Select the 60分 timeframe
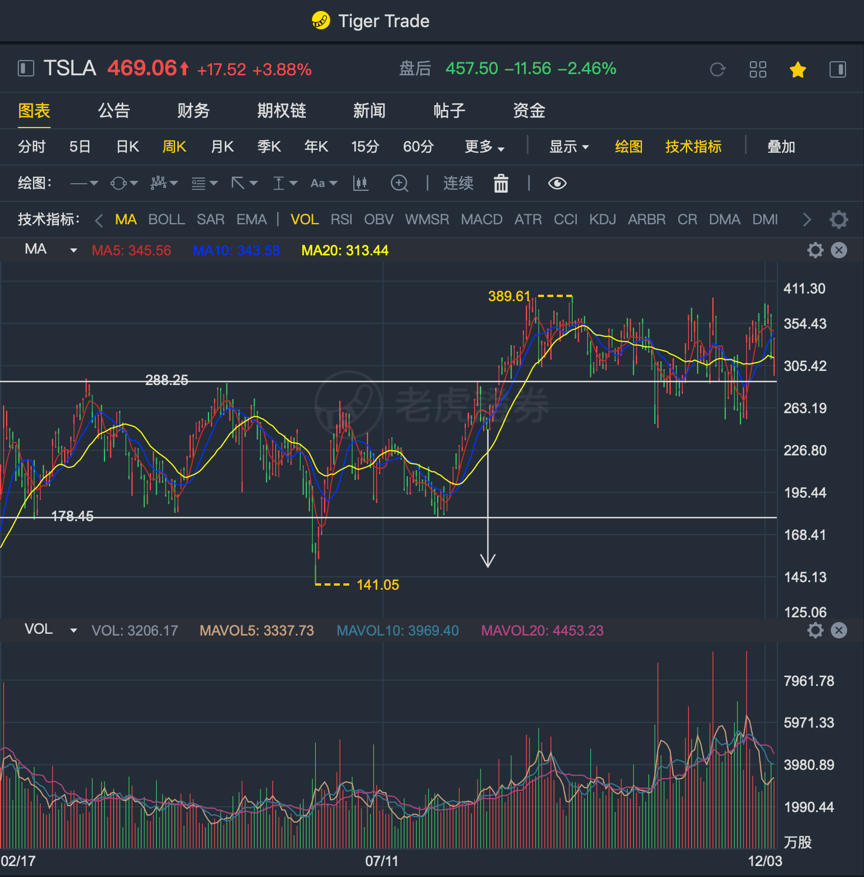The image size is (864, 877). point(418,147)
